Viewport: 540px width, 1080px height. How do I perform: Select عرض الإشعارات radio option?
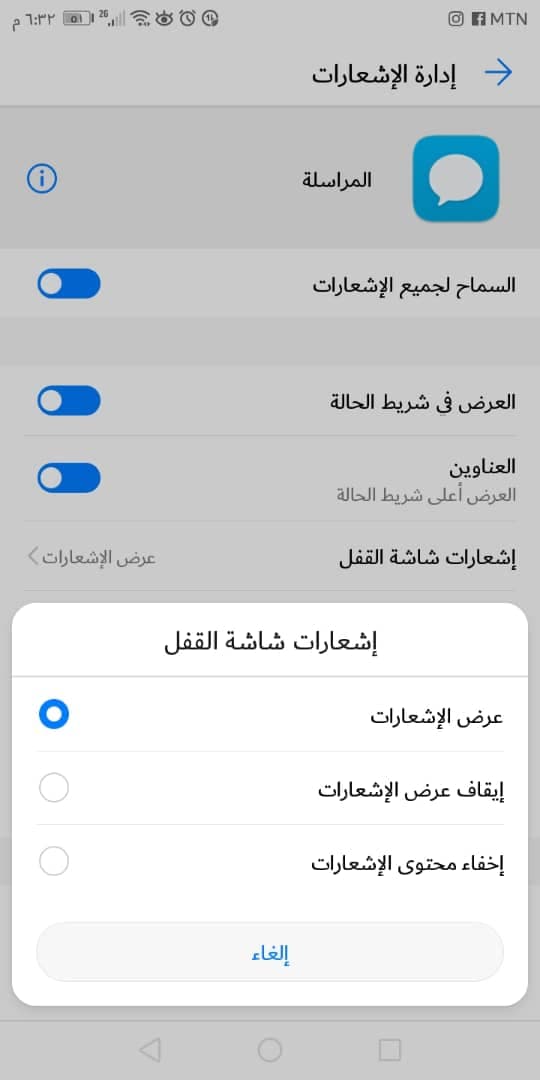click(x=54, y=714)
